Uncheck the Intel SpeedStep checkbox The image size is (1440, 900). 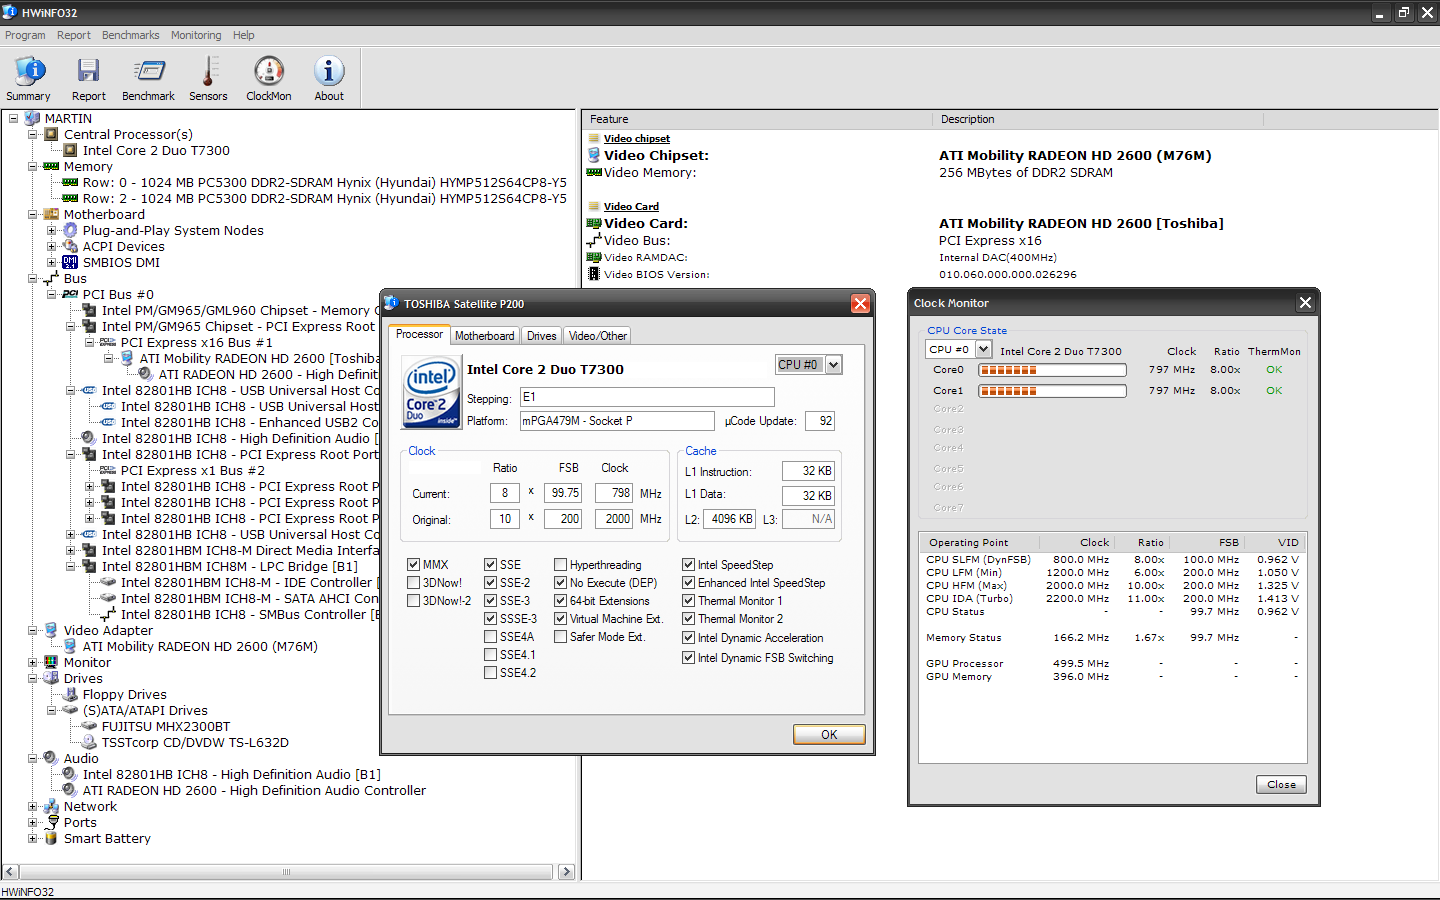(x=689, y=565)
